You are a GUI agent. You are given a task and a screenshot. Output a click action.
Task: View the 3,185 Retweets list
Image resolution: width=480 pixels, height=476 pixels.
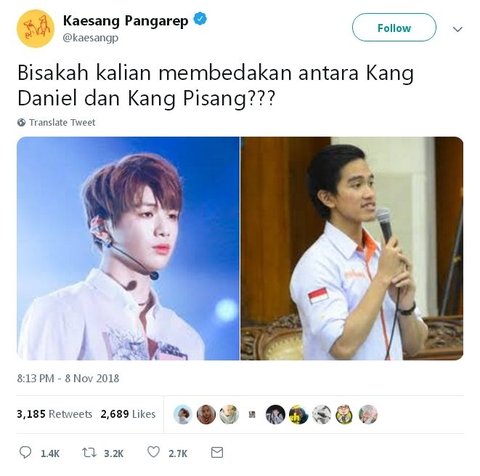54,414
